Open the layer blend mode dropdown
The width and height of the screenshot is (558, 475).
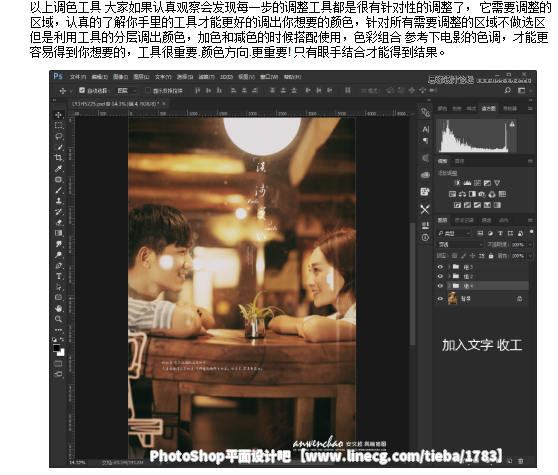tap(460, 245)
